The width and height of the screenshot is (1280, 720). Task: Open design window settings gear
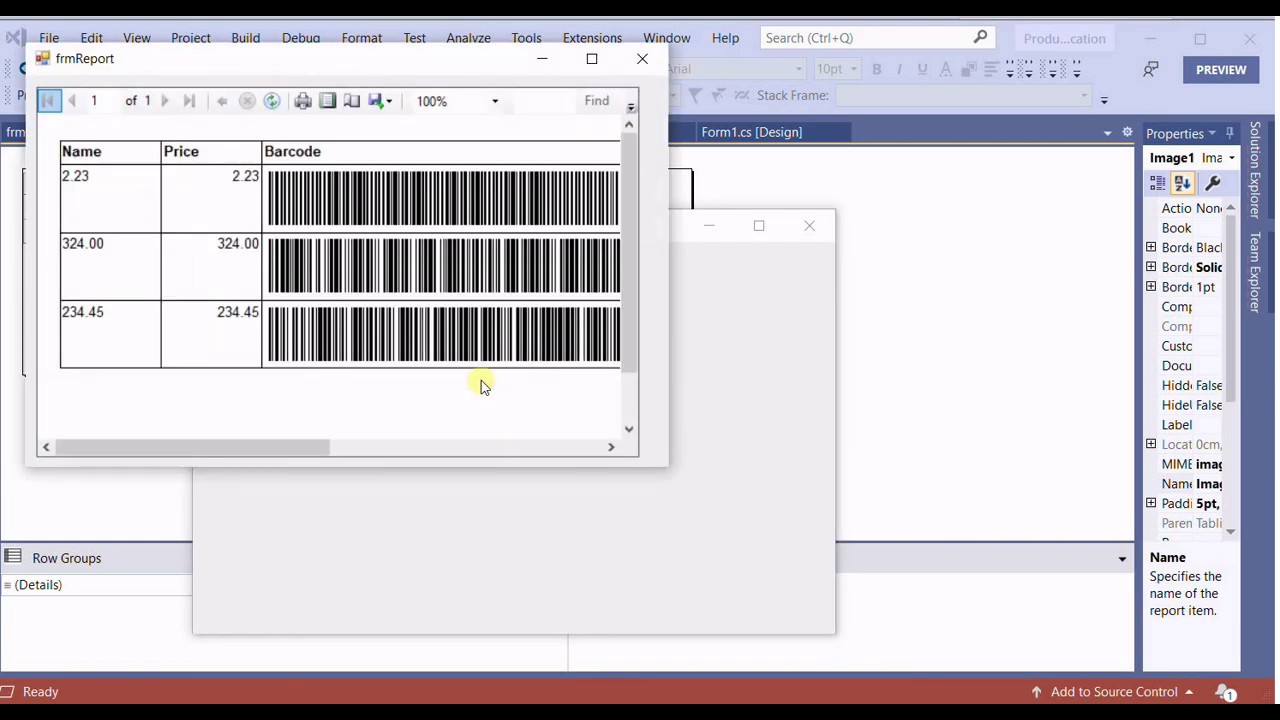tap(1127, 132)
